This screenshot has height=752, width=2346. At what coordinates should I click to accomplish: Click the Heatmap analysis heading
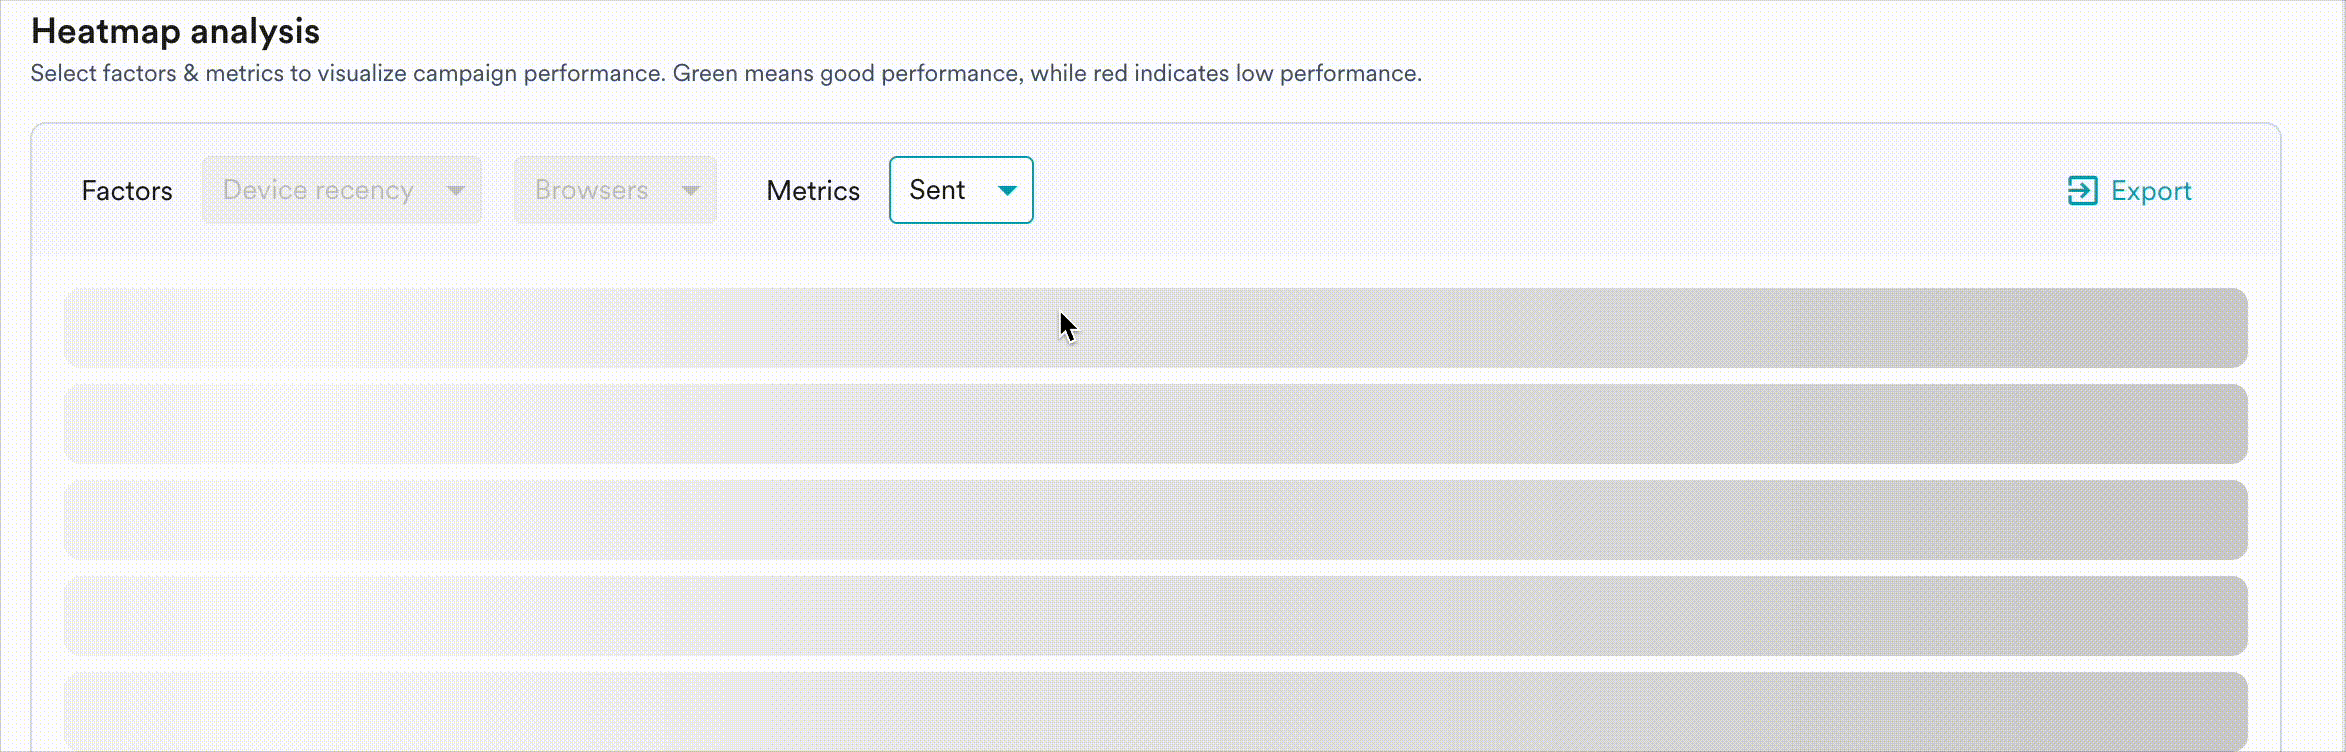coord(175,31)
